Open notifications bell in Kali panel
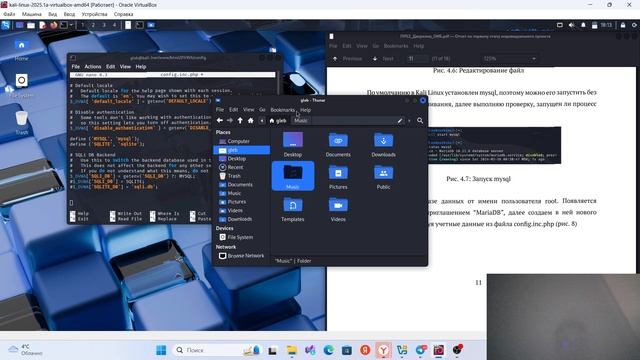This screenshot has height=360, width=640. tap(583, 25)
